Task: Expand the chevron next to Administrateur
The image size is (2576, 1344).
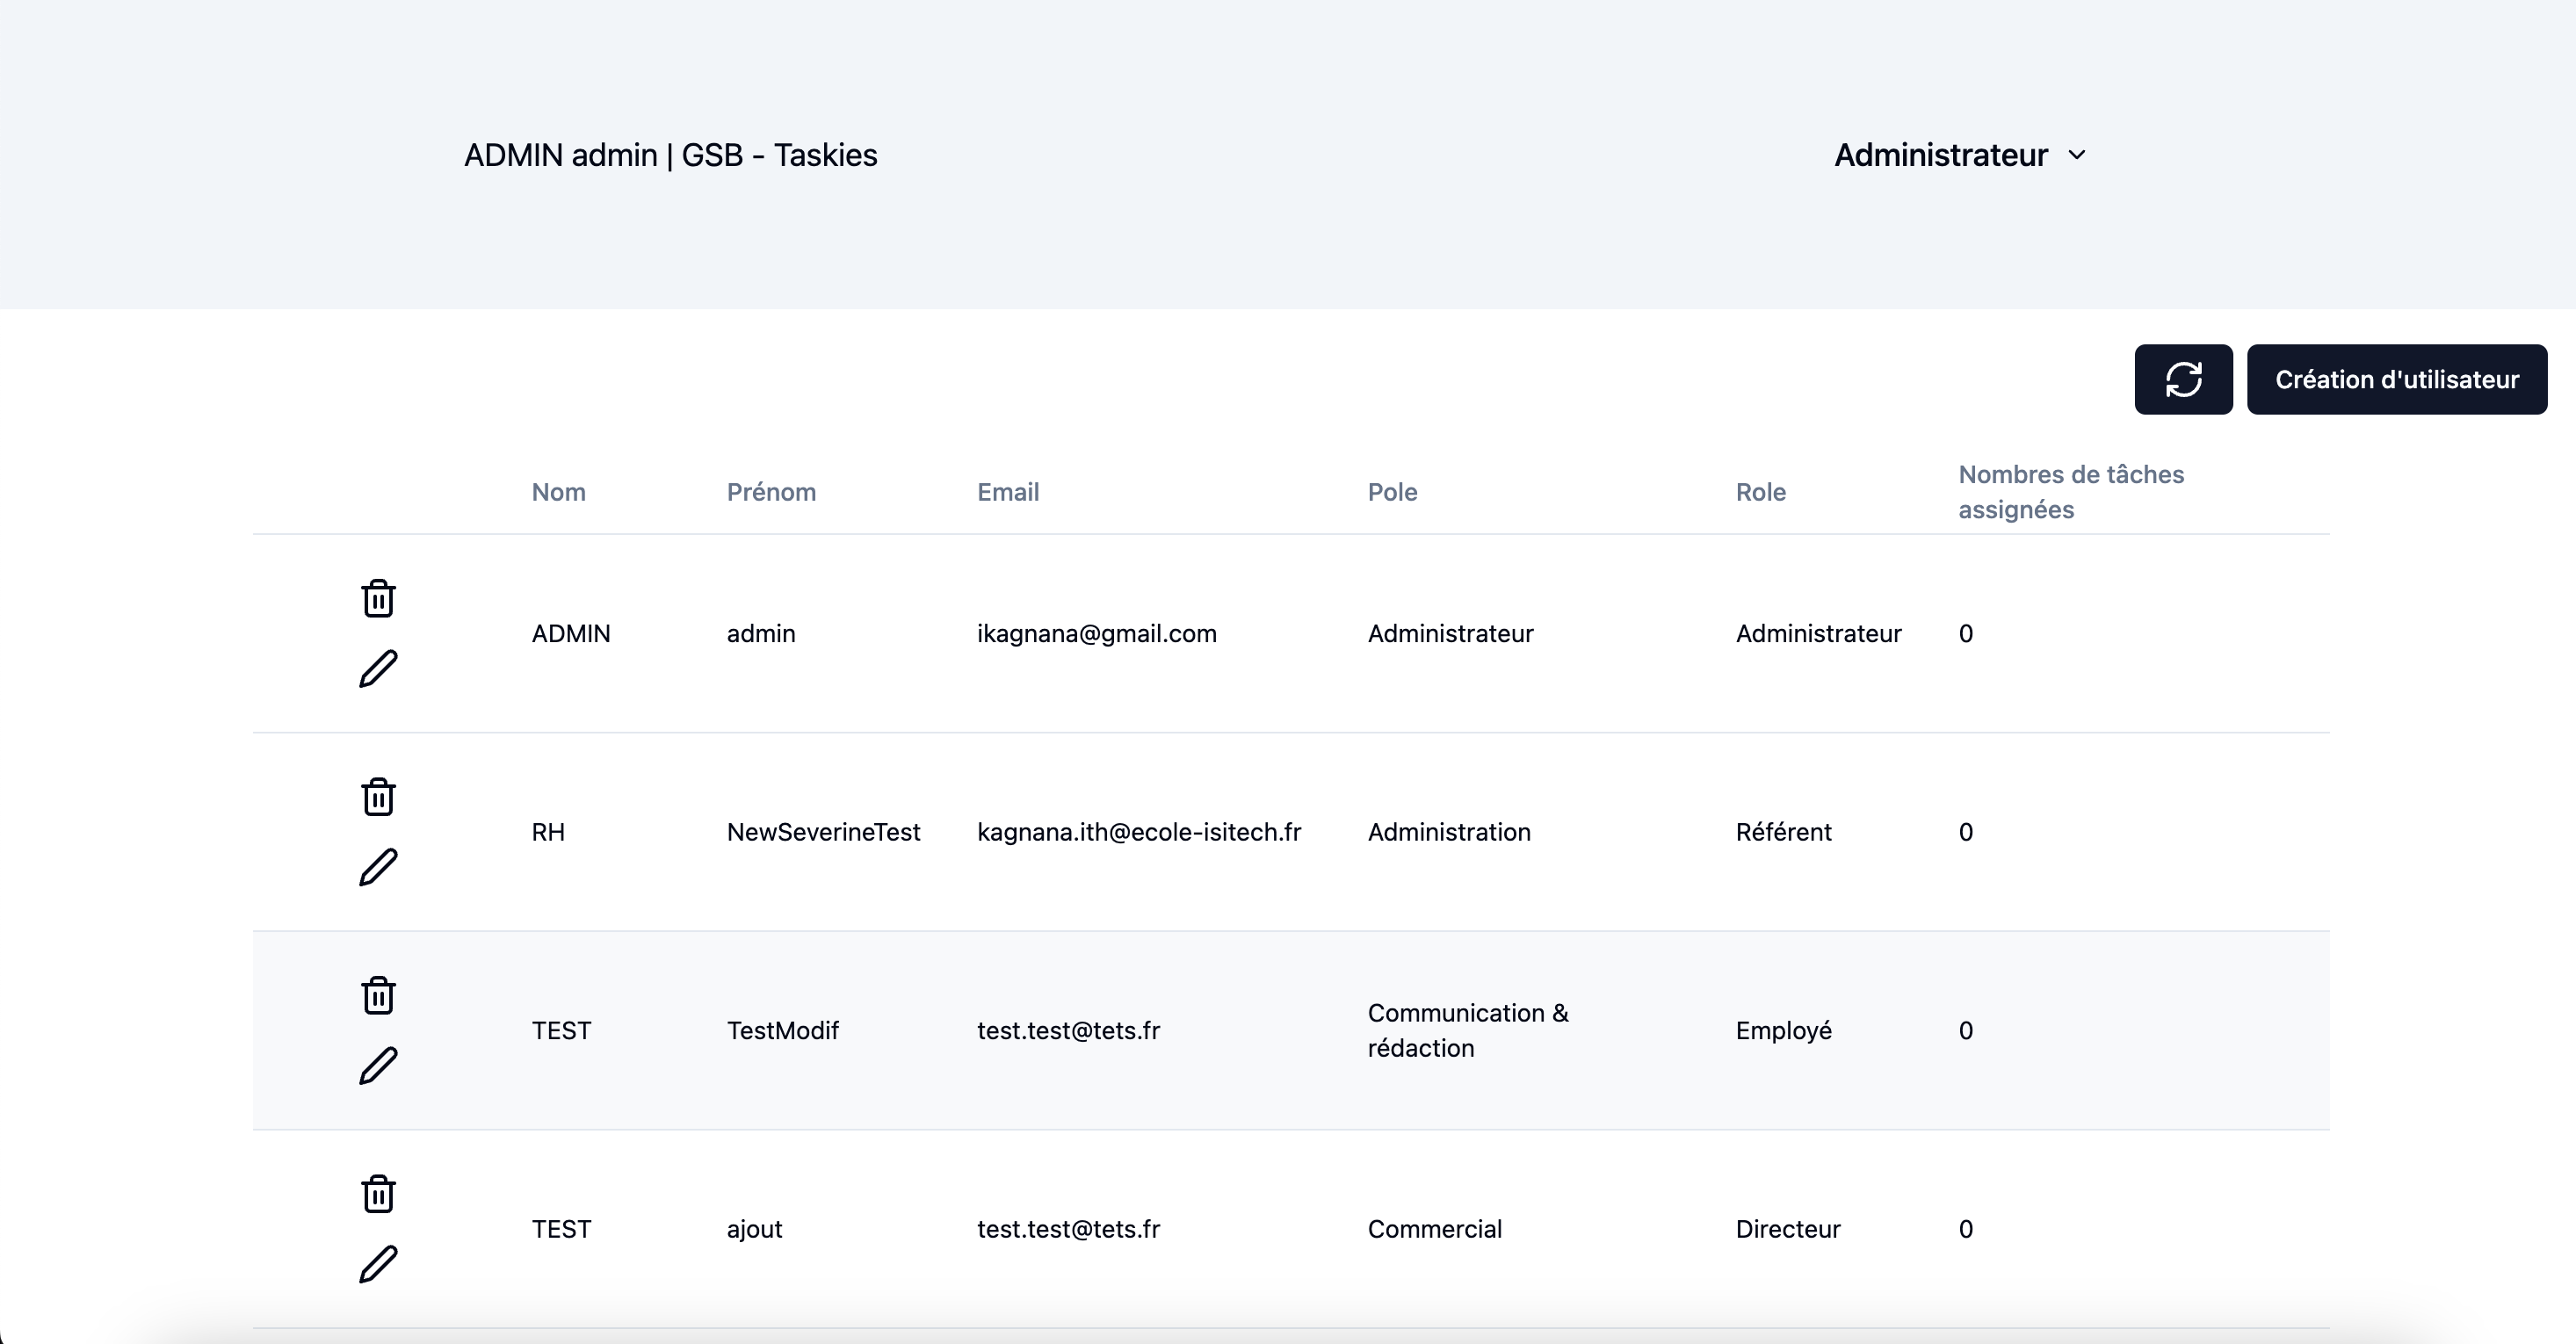Action: (2077, 156)
